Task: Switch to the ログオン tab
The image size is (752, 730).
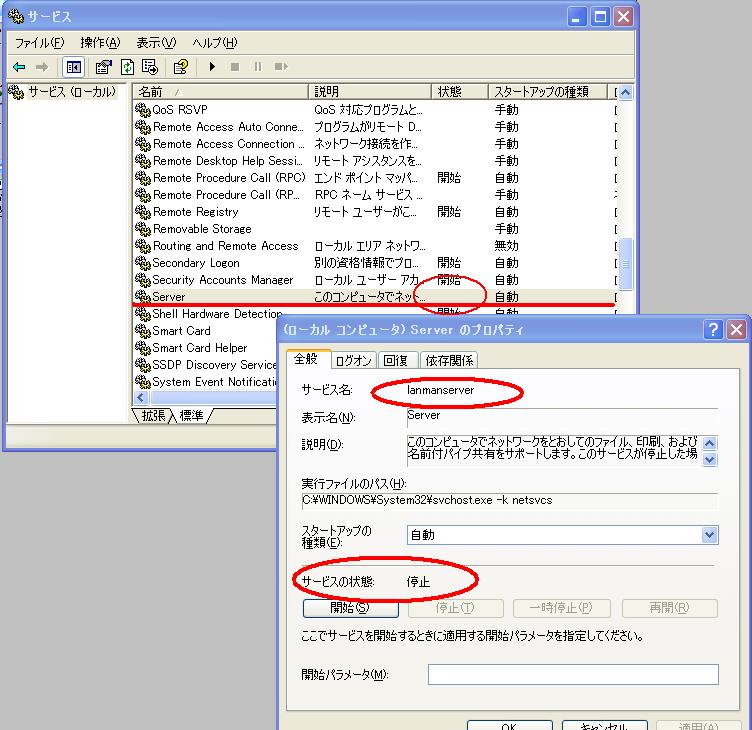Action: (353, 360)
